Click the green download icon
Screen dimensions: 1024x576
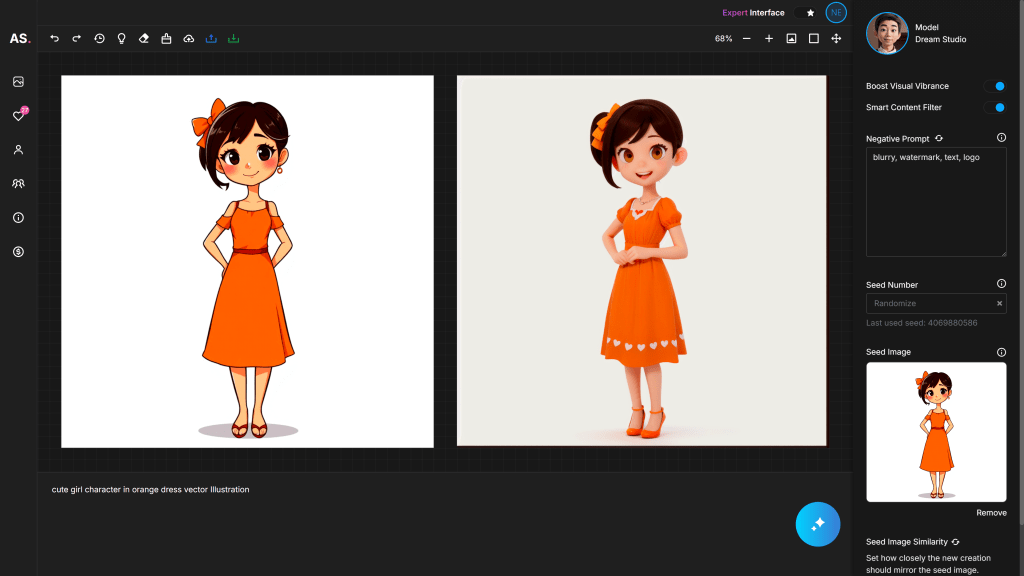coord(233,38)
